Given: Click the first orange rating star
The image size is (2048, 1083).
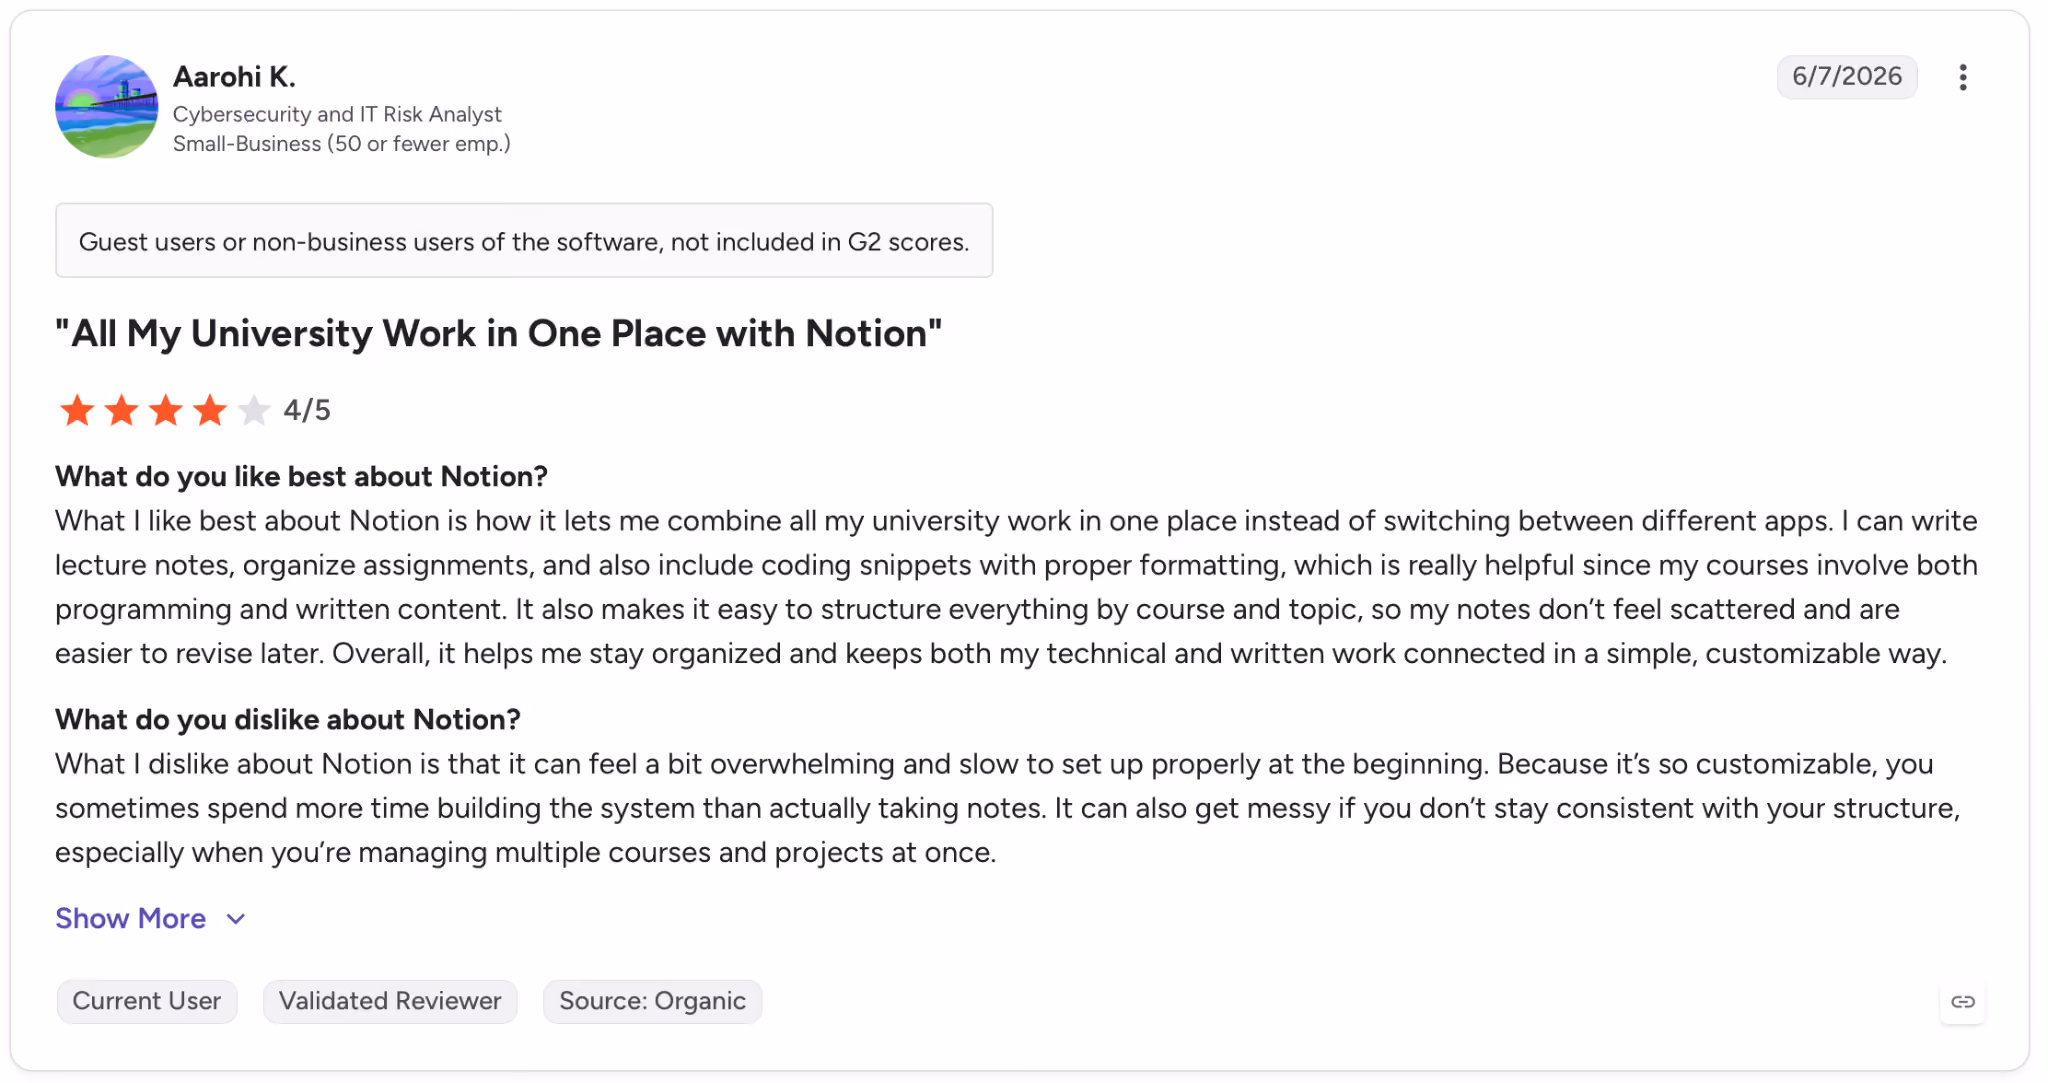Looking at the screenshot, I should pyautogui.click(x=77, y=410).
